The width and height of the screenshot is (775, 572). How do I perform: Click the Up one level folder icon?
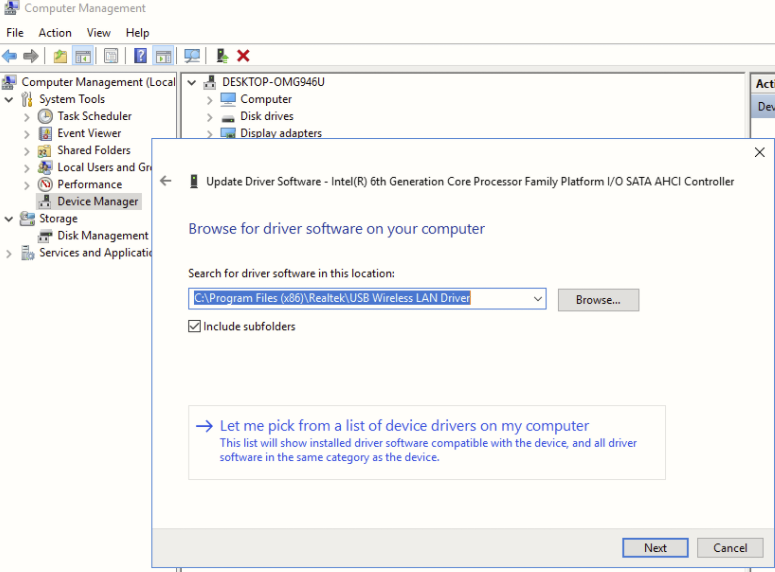[x=60, y=56]
